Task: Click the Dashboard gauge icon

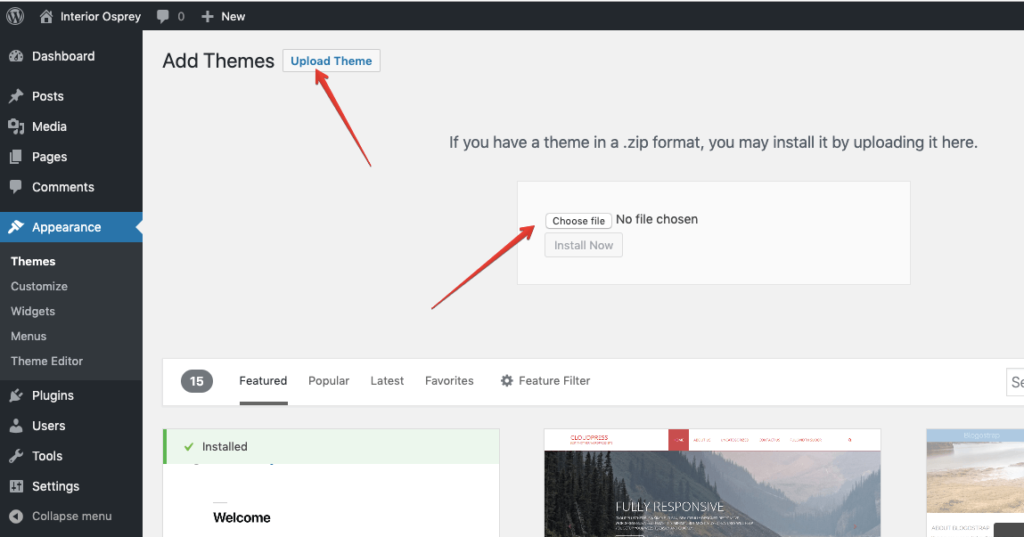Action: (x=16, y=56)
